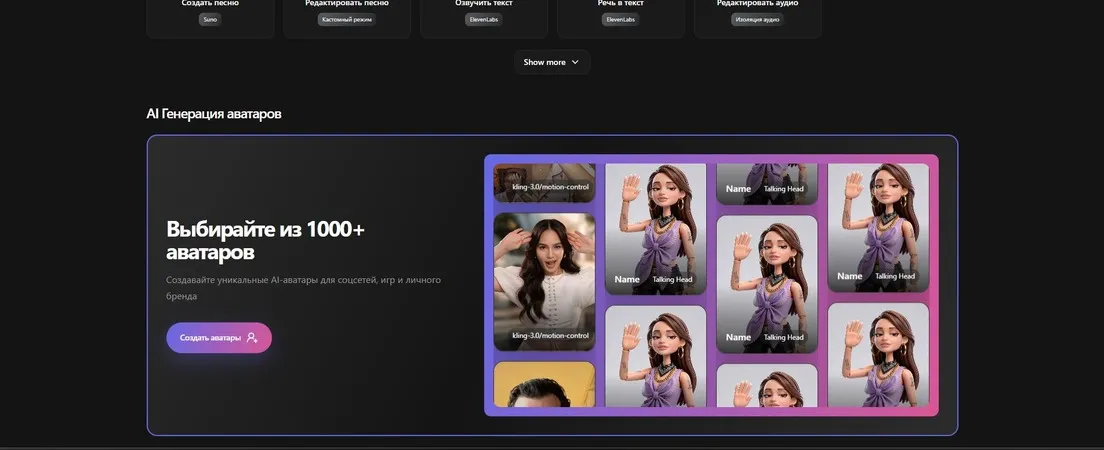The width and height of the screenshot is (1104, 450).
Task: Select top avatar card in second column
Action: [x=656, y=230]
